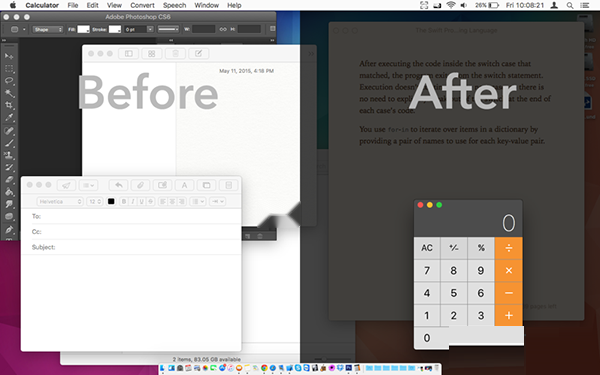Click into the Subject field in Mail
Viewport: 600px width, 375px height.
131,247
